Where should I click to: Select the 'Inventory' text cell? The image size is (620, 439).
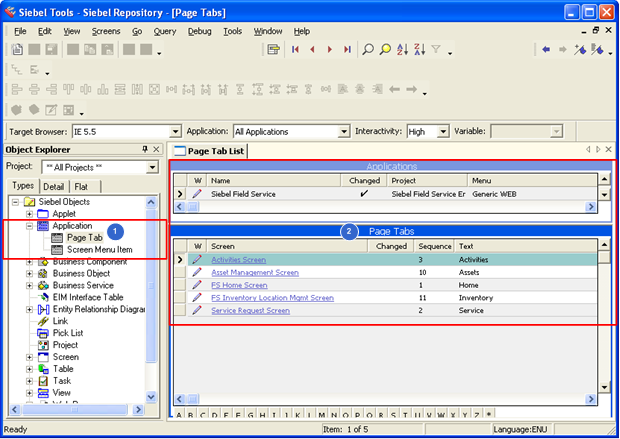pos(476,298)
